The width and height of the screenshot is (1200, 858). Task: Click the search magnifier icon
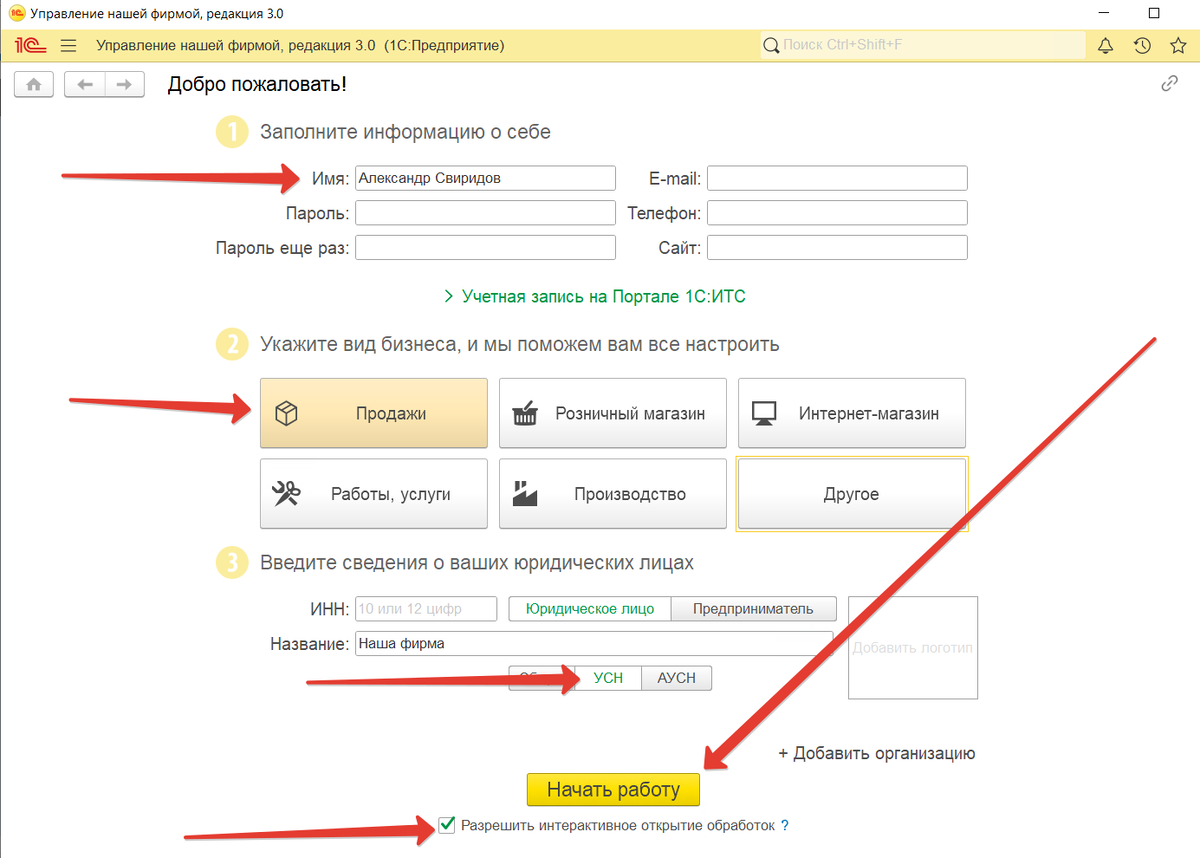(771, 45)
